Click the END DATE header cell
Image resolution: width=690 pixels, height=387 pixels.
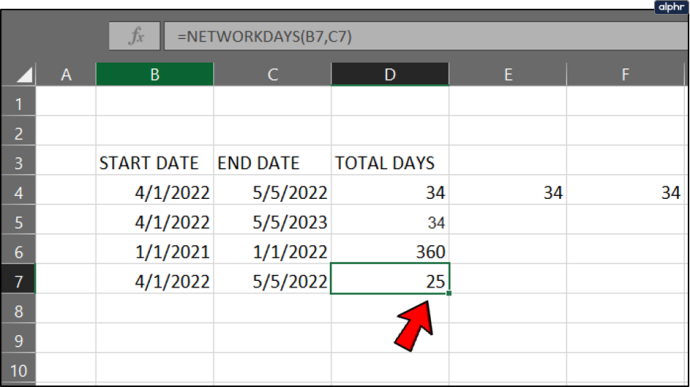272,163
